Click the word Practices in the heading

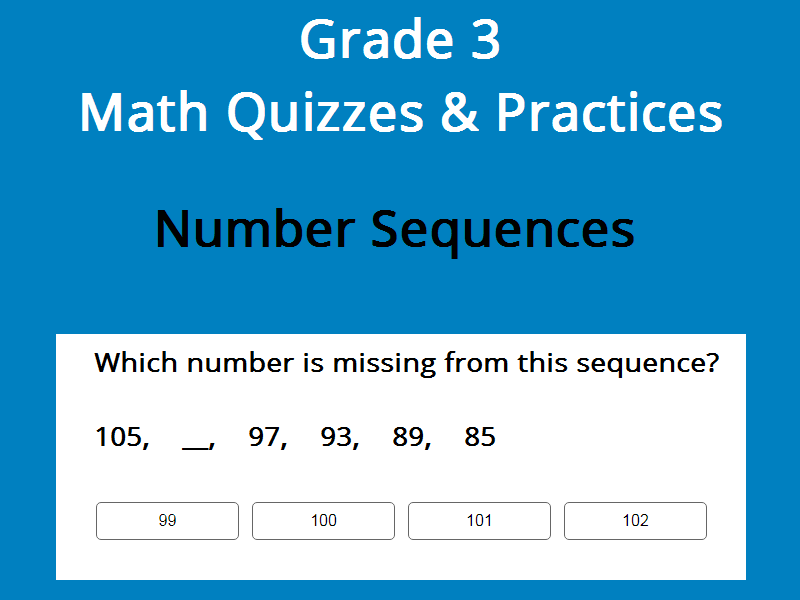(x=609, y=114)
